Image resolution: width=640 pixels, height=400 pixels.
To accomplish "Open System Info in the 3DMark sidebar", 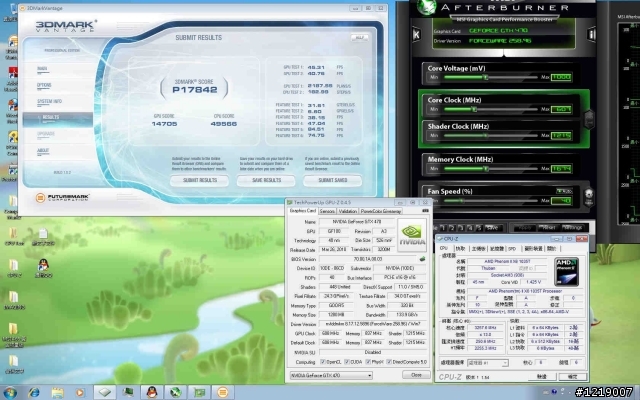I will [49, 102].
